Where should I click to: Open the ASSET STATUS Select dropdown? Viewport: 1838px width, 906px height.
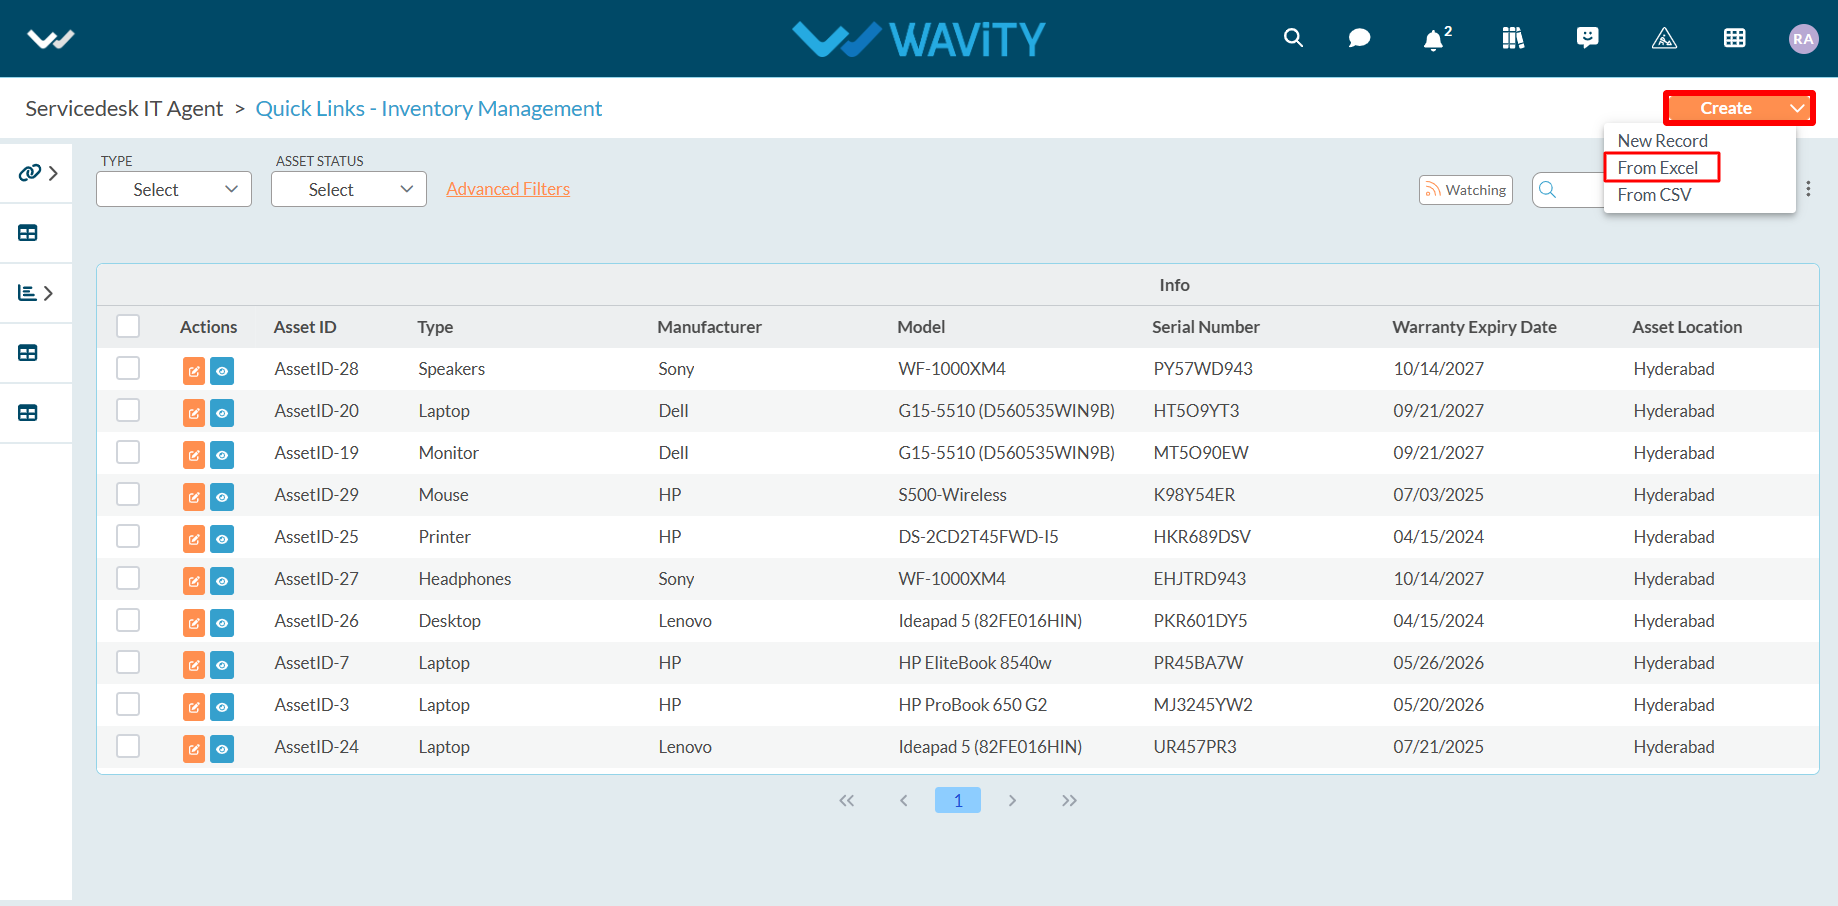tap(349, 189)
